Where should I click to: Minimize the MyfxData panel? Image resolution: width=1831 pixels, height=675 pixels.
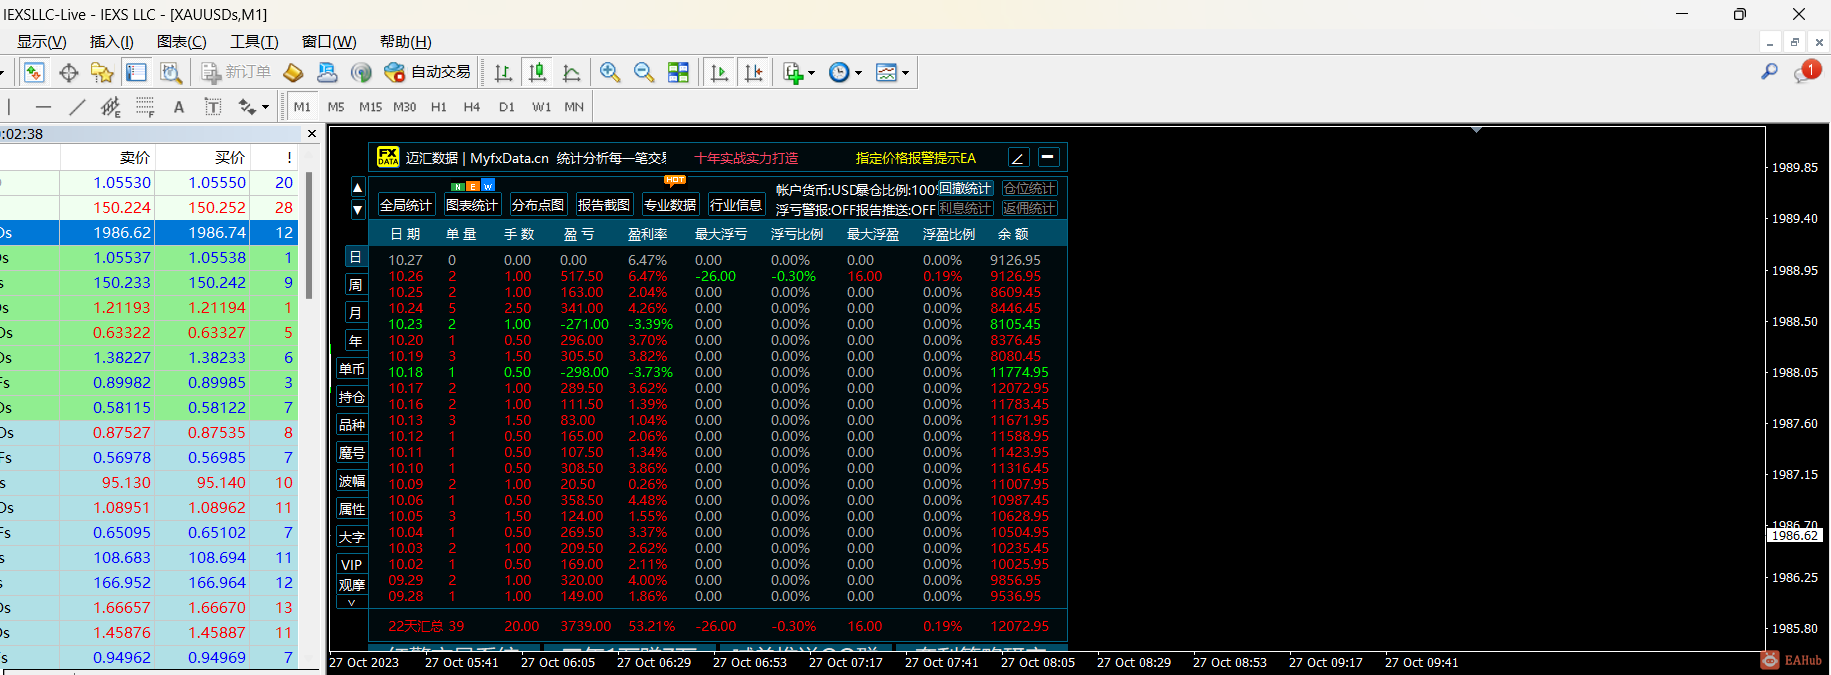pos(1048,157)
